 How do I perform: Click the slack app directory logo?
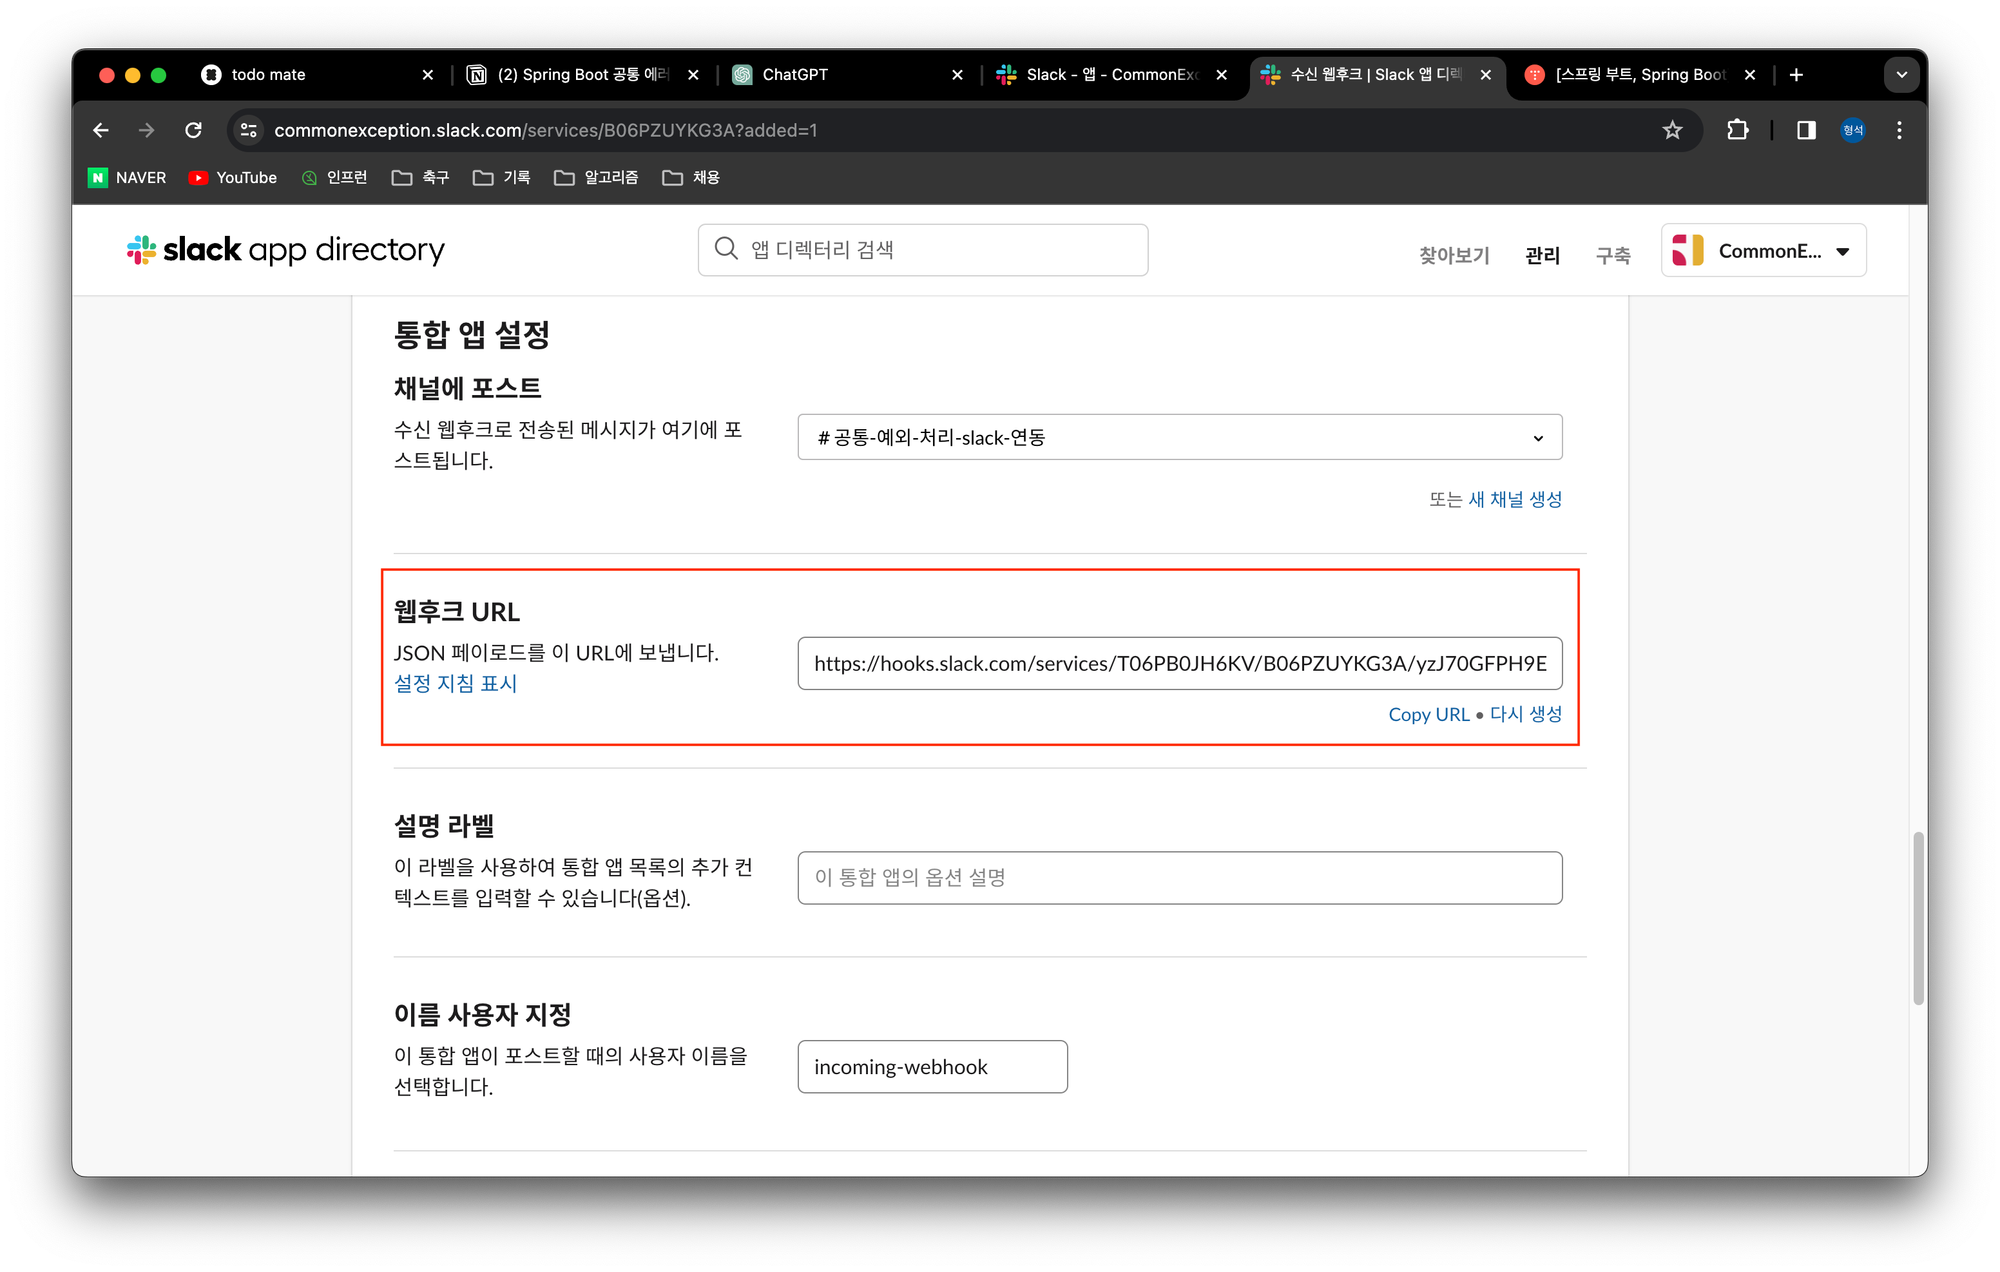coord(286,250)
